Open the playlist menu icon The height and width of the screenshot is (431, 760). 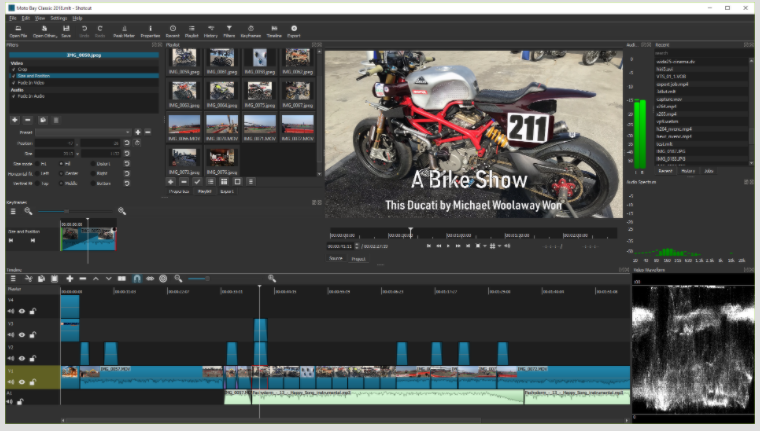coord(251,182)
